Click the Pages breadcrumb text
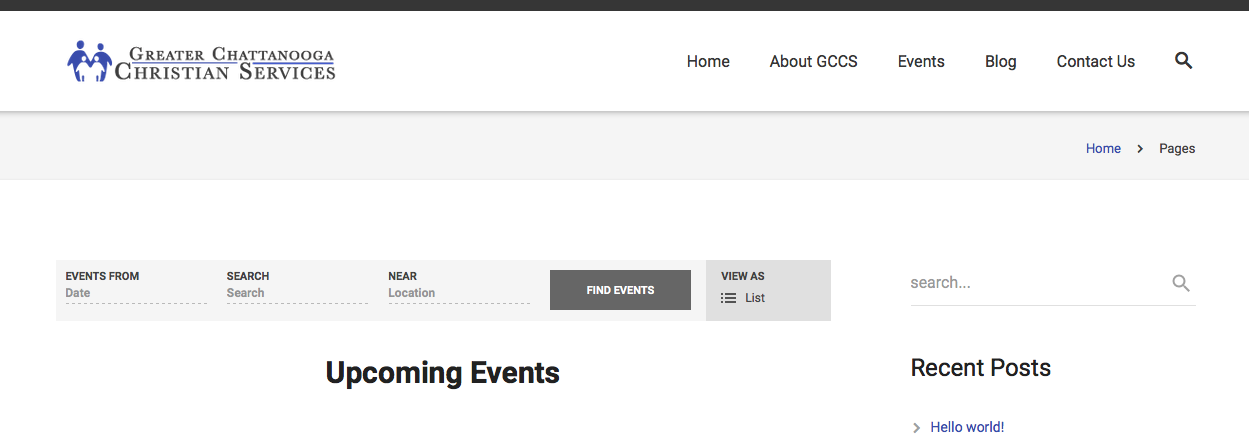Image resolution: width=1249 pixels, height=445 pixels. (x=1177, y=148)
